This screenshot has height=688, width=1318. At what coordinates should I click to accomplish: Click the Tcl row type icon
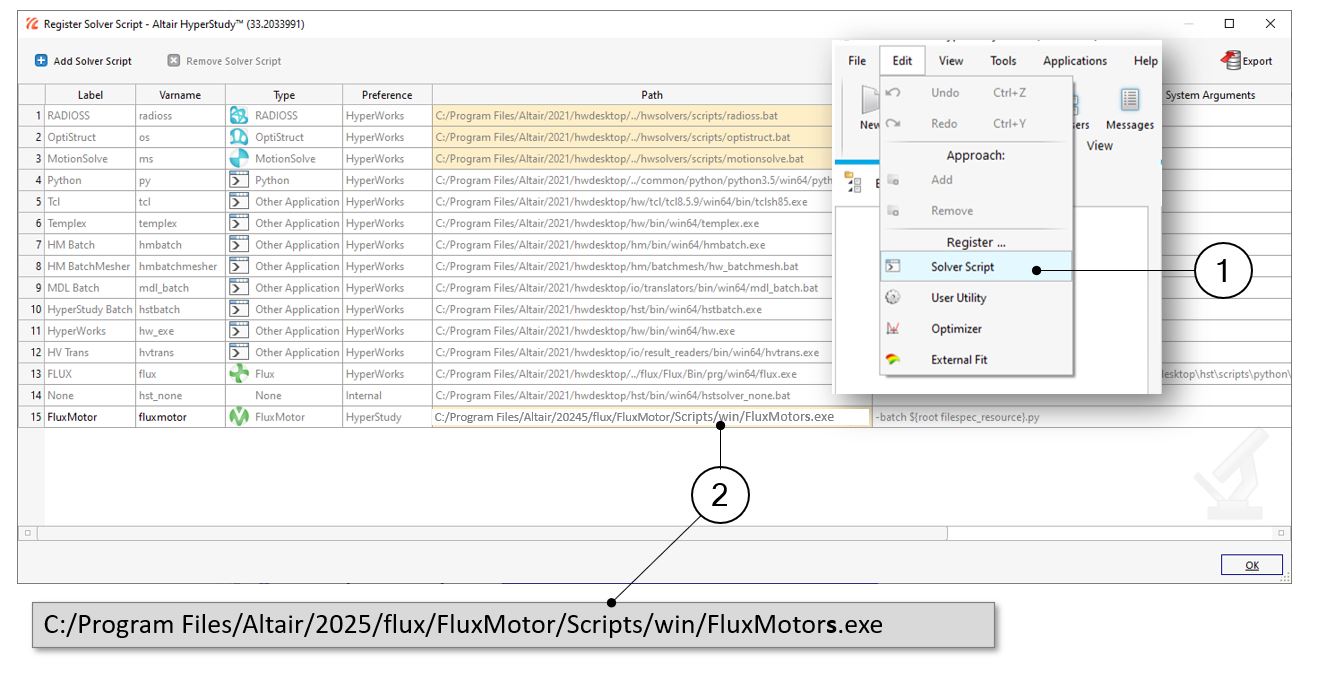[x=239, y=202]
